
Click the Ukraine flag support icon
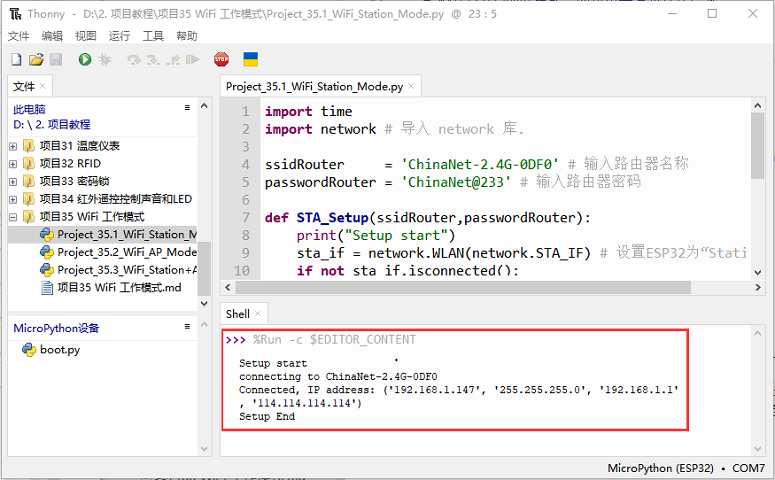[x=251, y=60]
